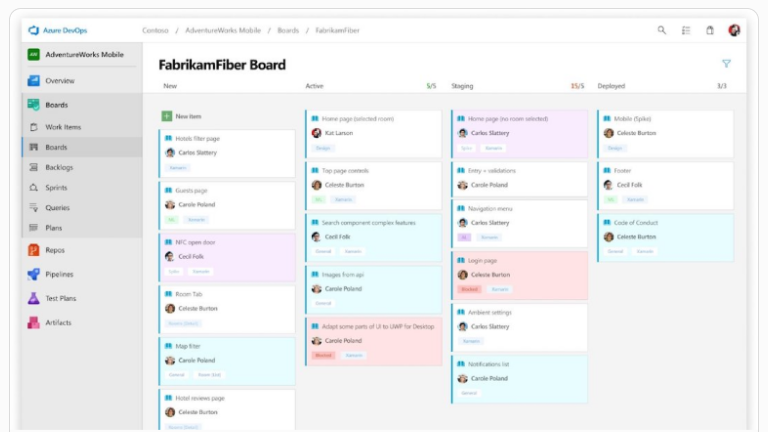This screenshot has width=768, height=432.
Task: Open the marketplace shopping bag icon
Action: 710,30
